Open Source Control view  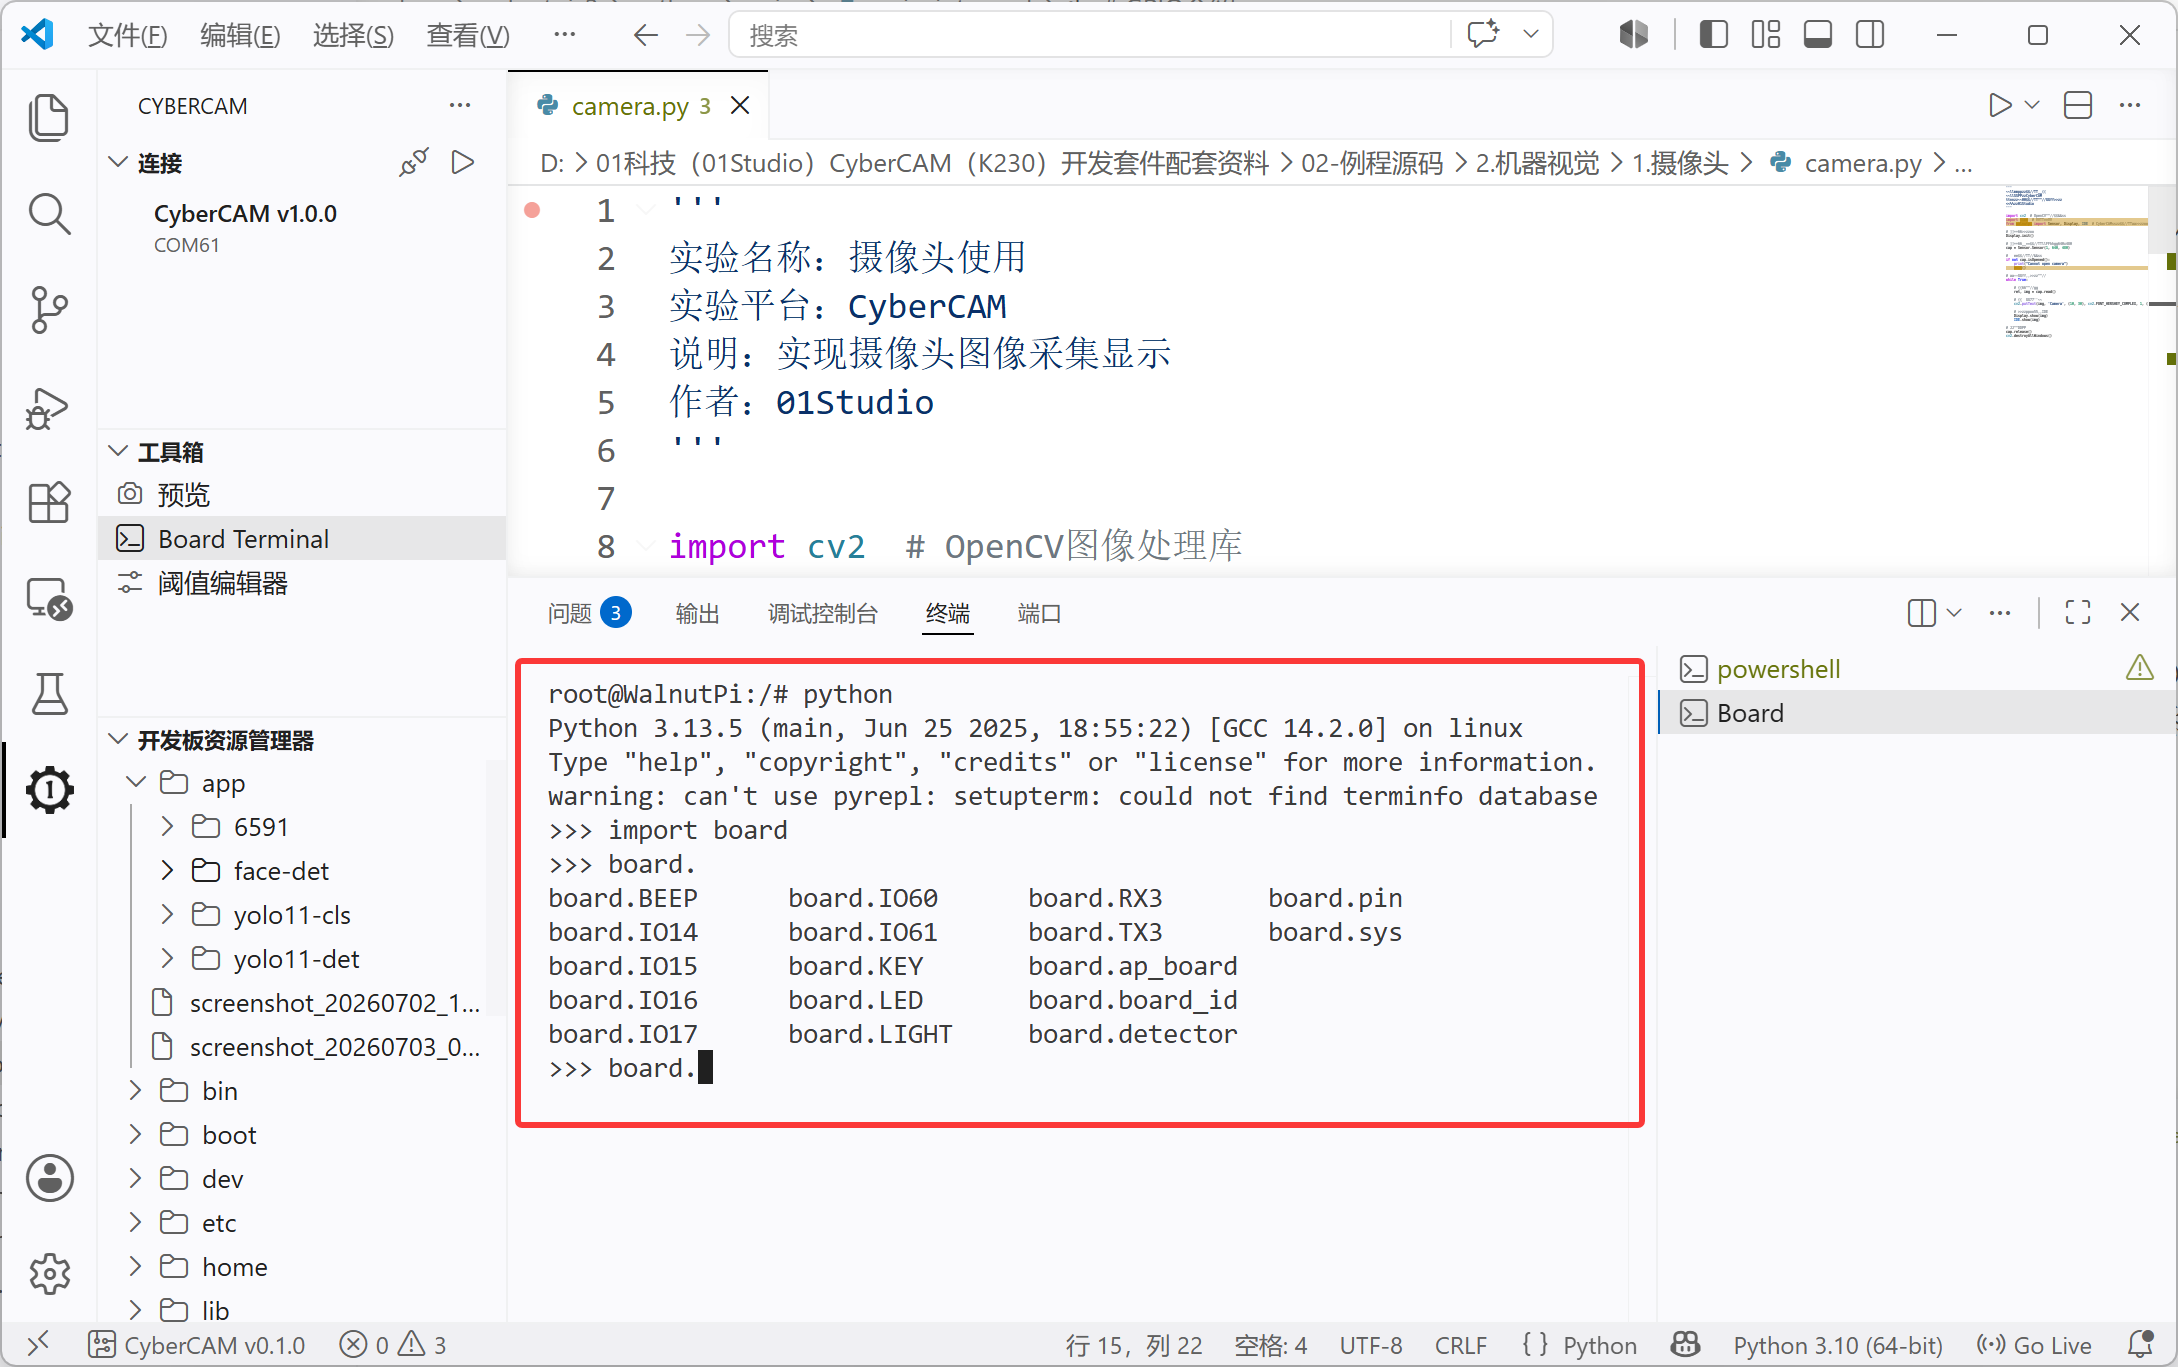(48, 310)
